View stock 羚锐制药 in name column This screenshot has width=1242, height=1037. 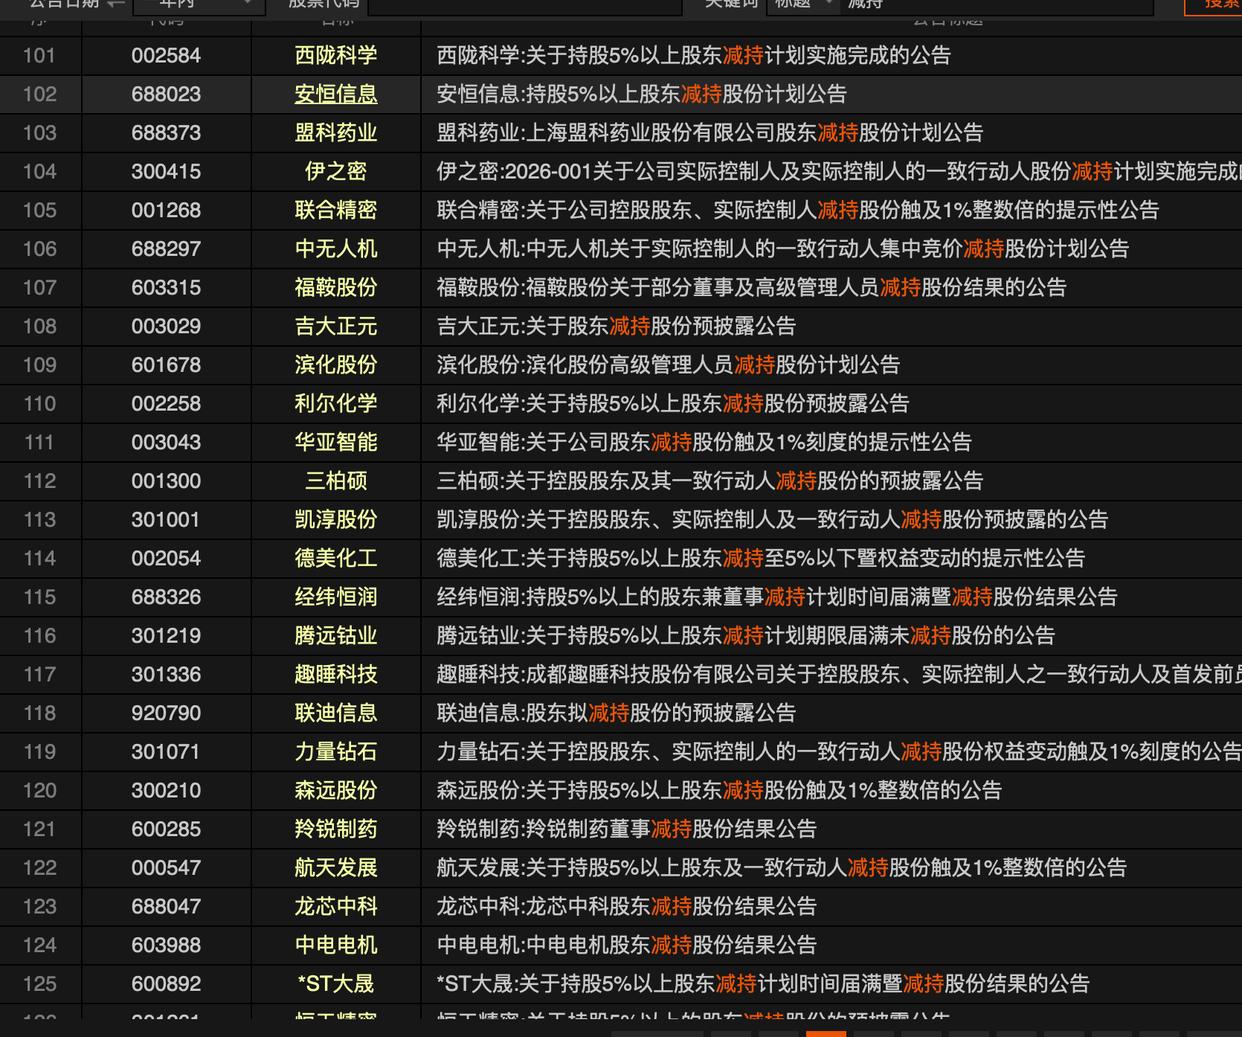[336, 829]
